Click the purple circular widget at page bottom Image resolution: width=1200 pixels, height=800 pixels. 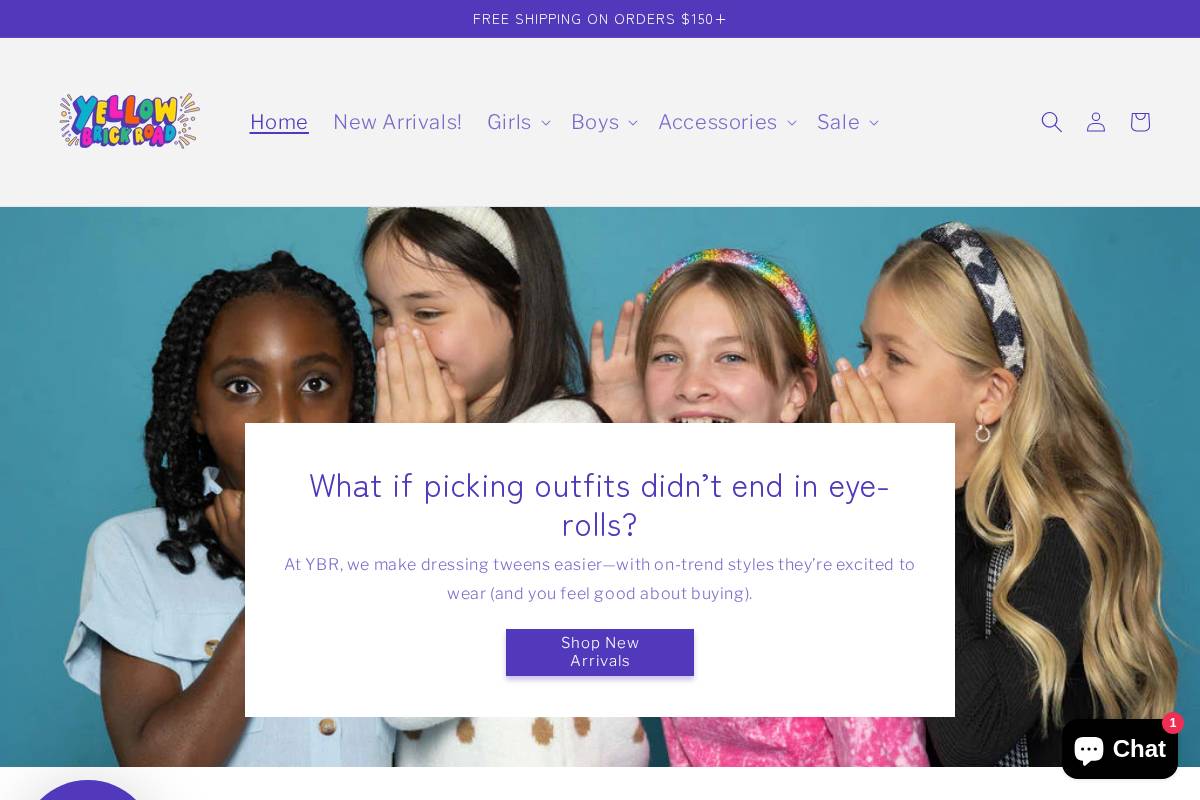point(88,790)
